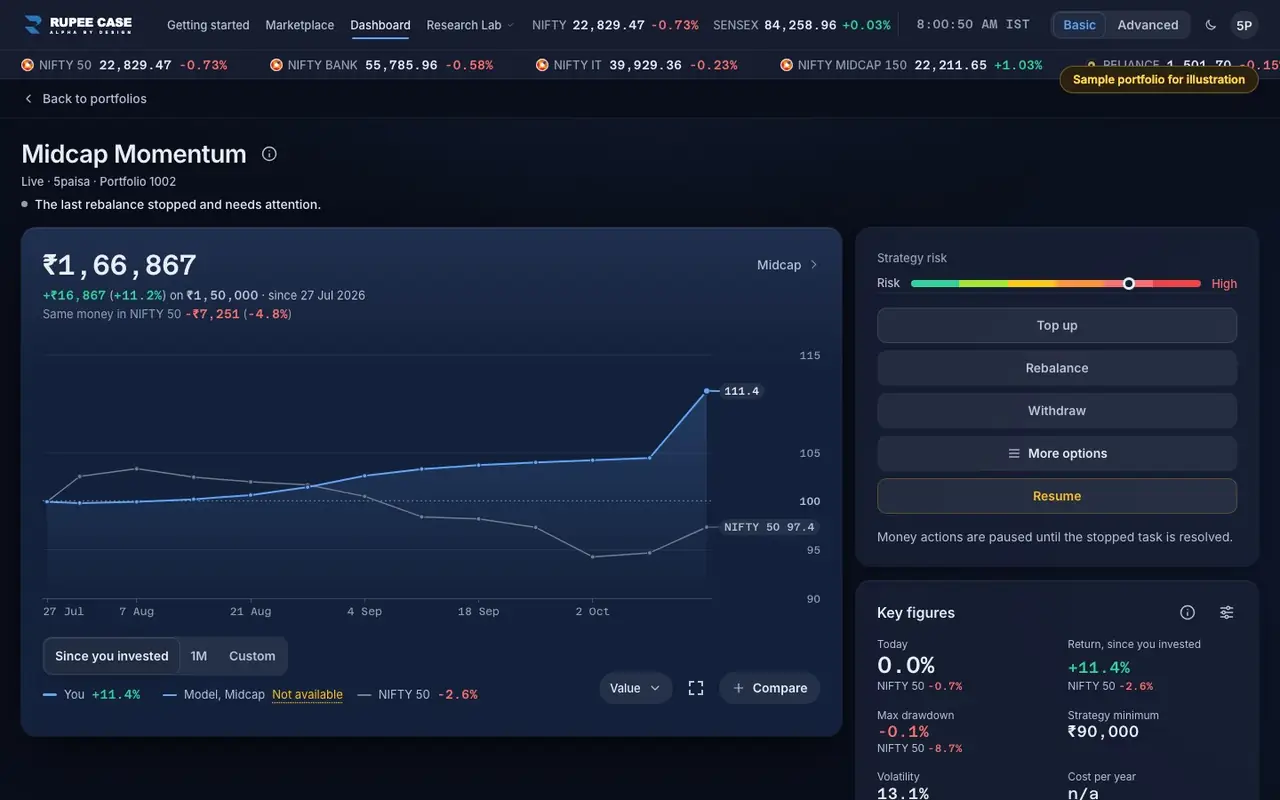This screenshot has width=1280, height=800.
Task: Click the Compare button
Action: 770,688
